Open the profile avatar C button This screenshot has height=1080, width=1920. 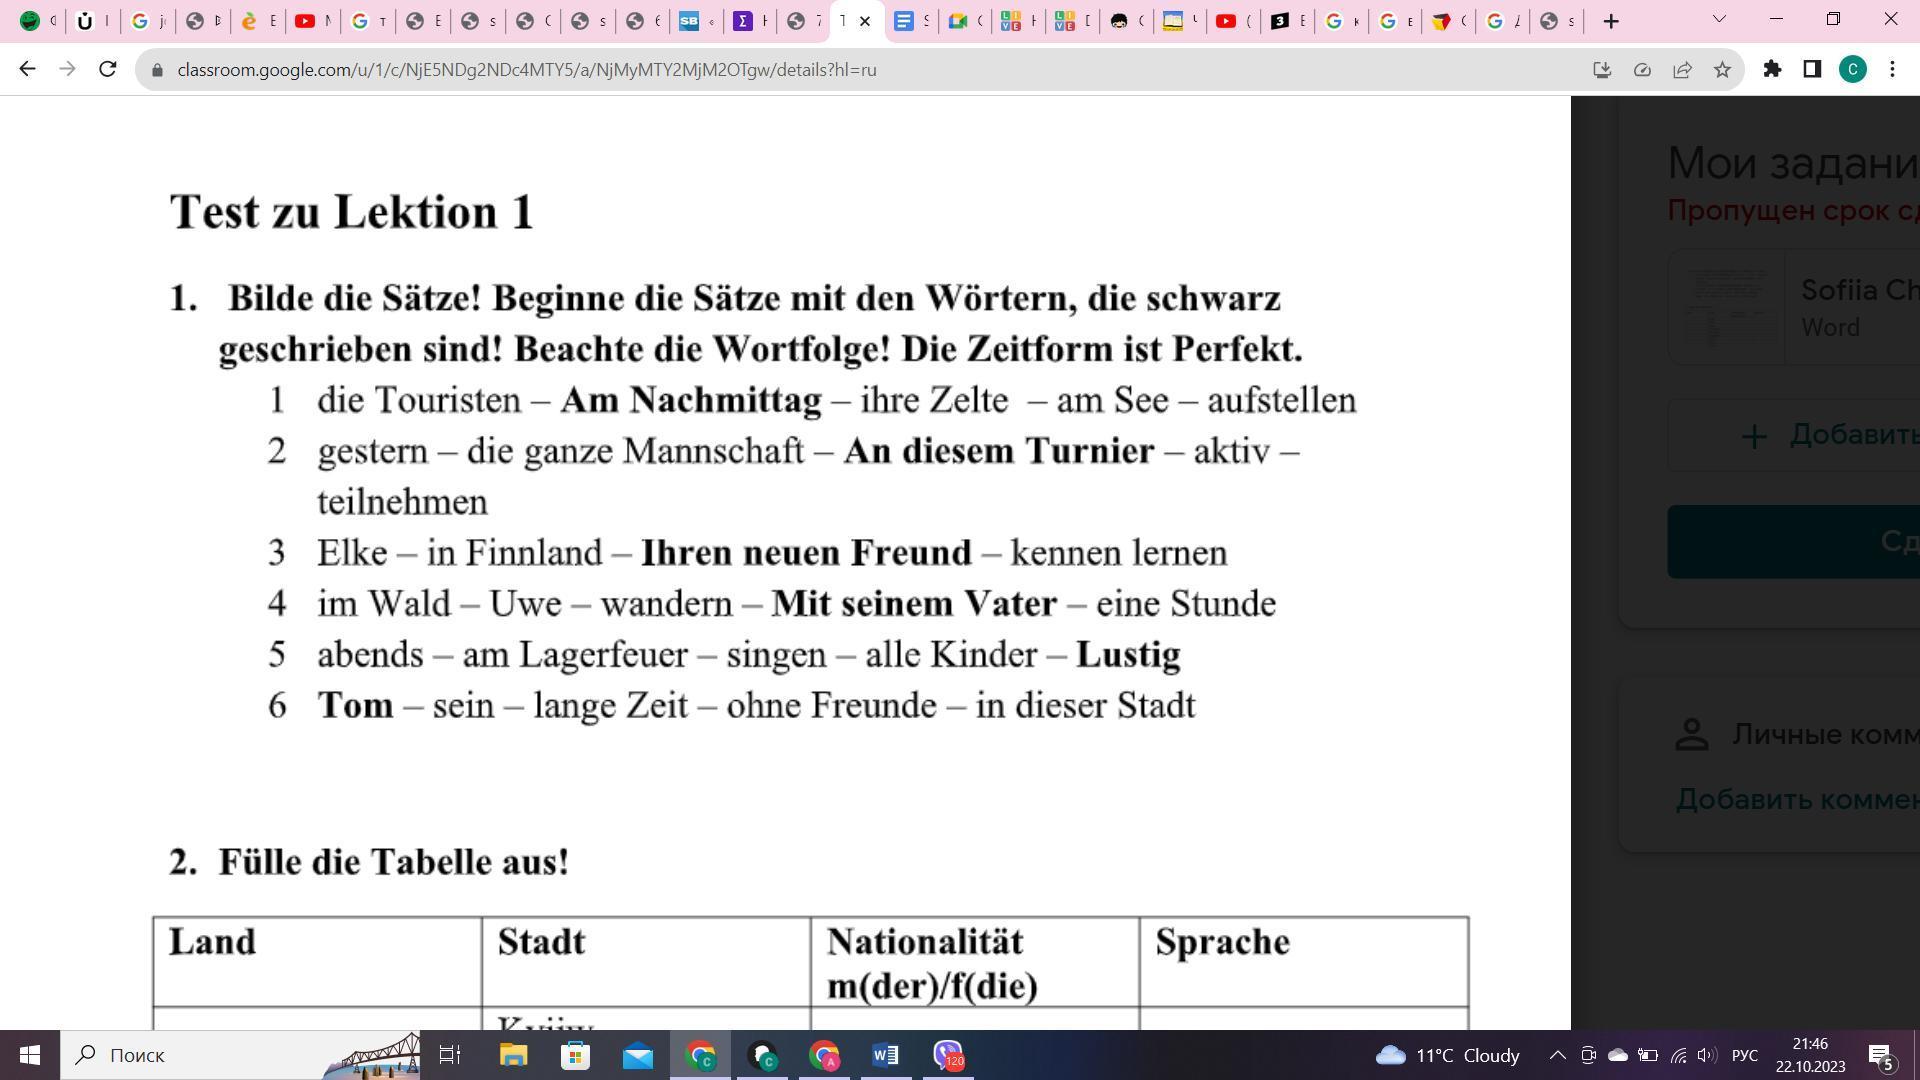1852,69
